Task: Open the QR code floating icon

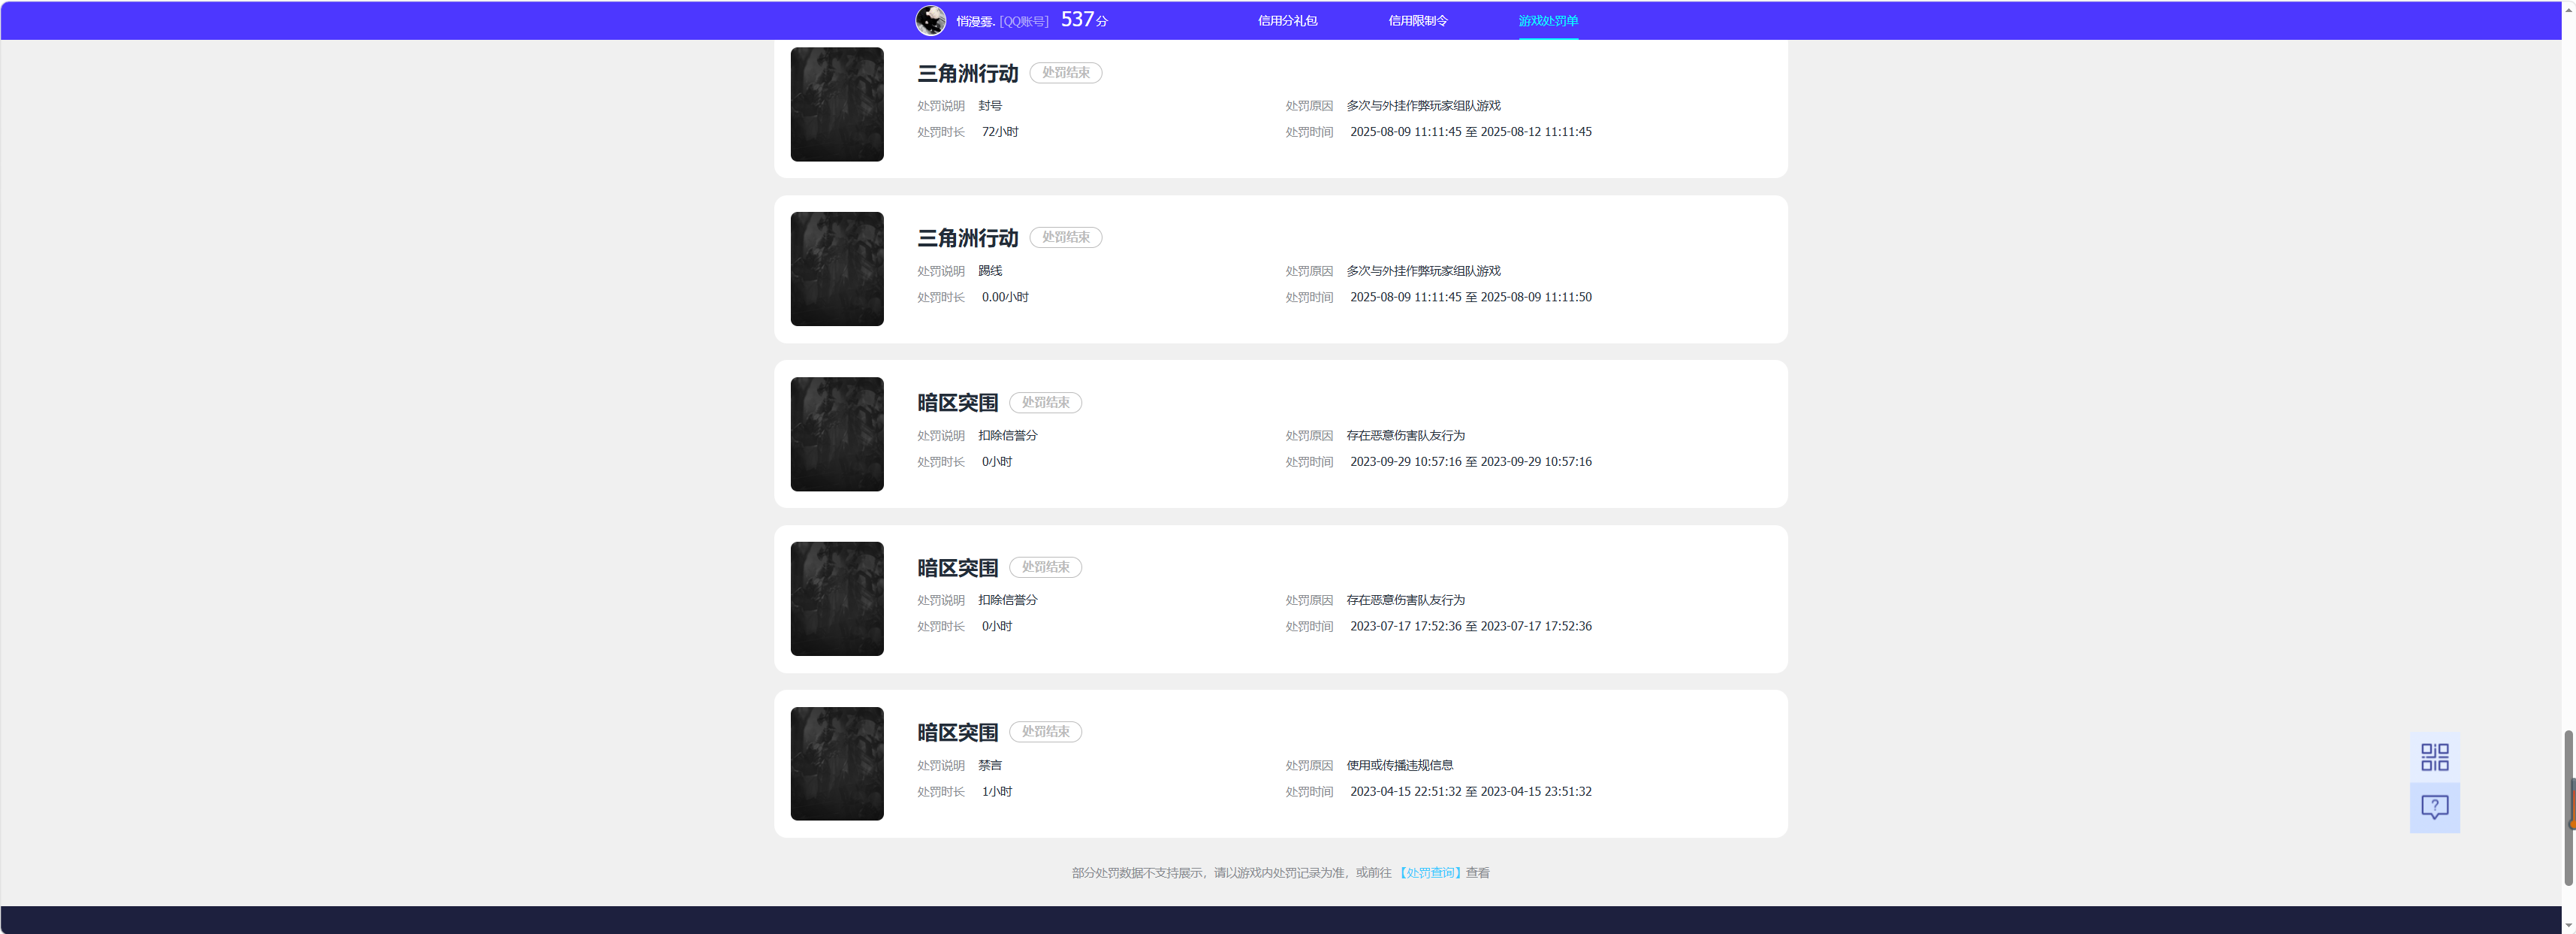Action: click(2434, 757)
